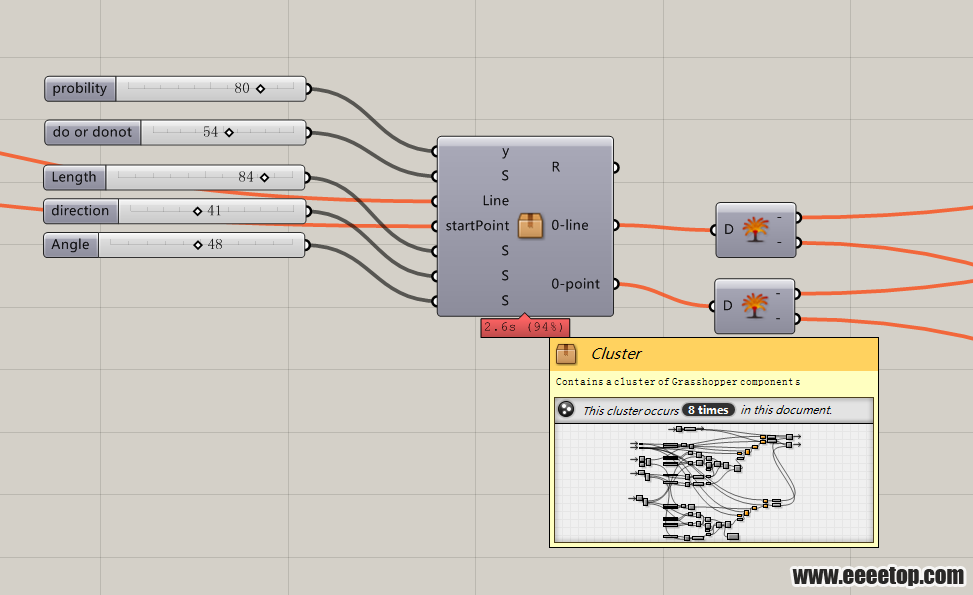Click the Line input label on cluster
973x595 pixels.
click(x=495, y=200)
